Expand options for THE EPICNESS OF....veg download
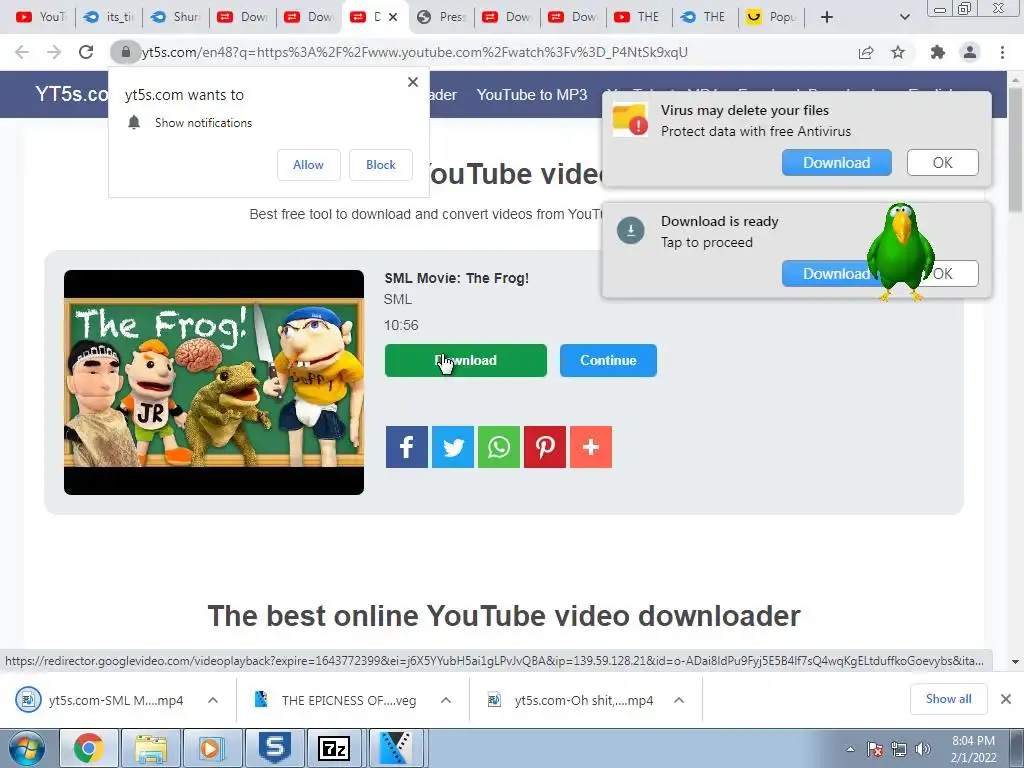 [446, 700]
